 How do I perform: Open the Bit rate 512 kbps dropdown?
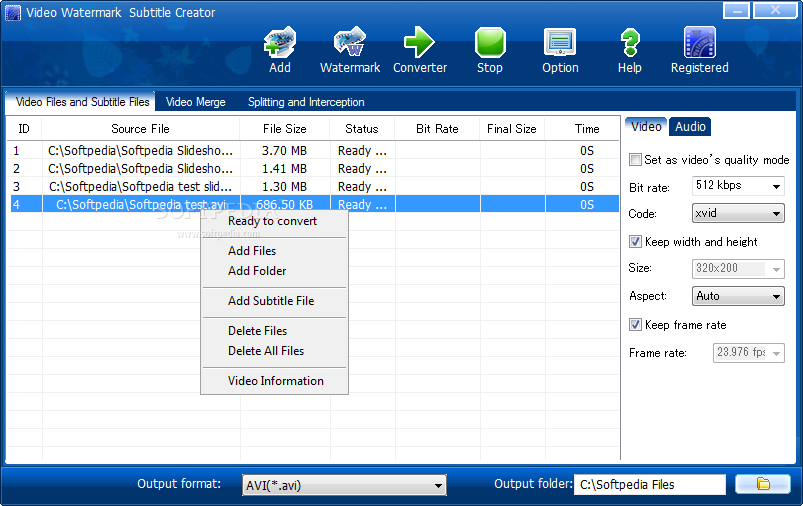click(738, 186)
